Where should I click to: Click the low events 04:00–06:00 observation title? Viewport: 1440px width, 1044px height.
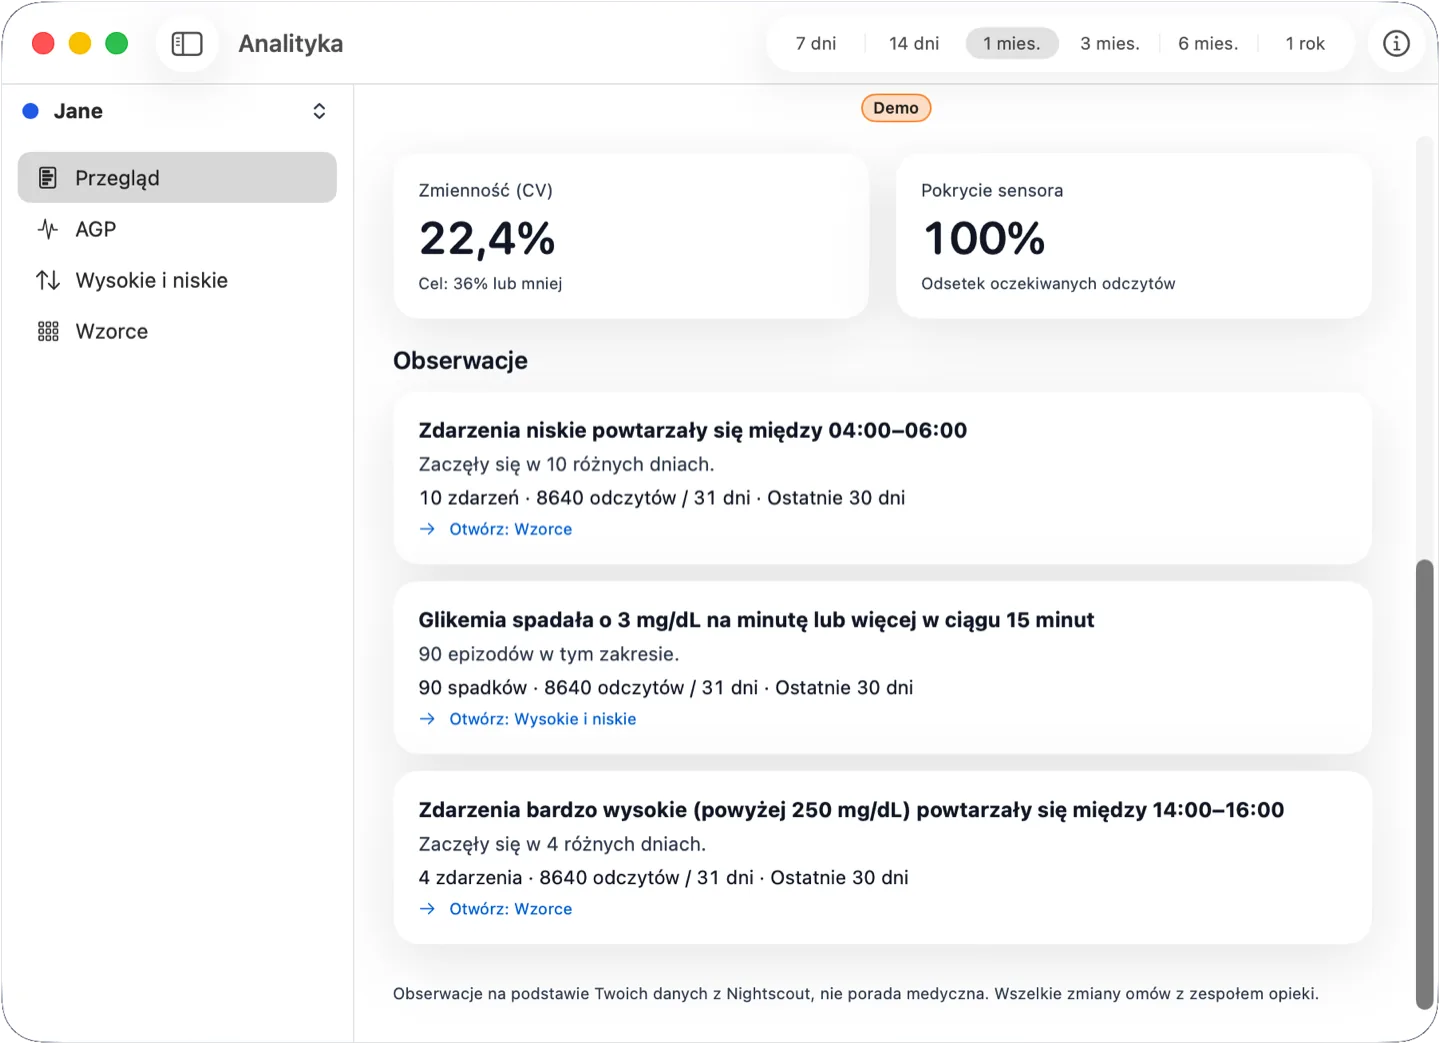[692, 430]
